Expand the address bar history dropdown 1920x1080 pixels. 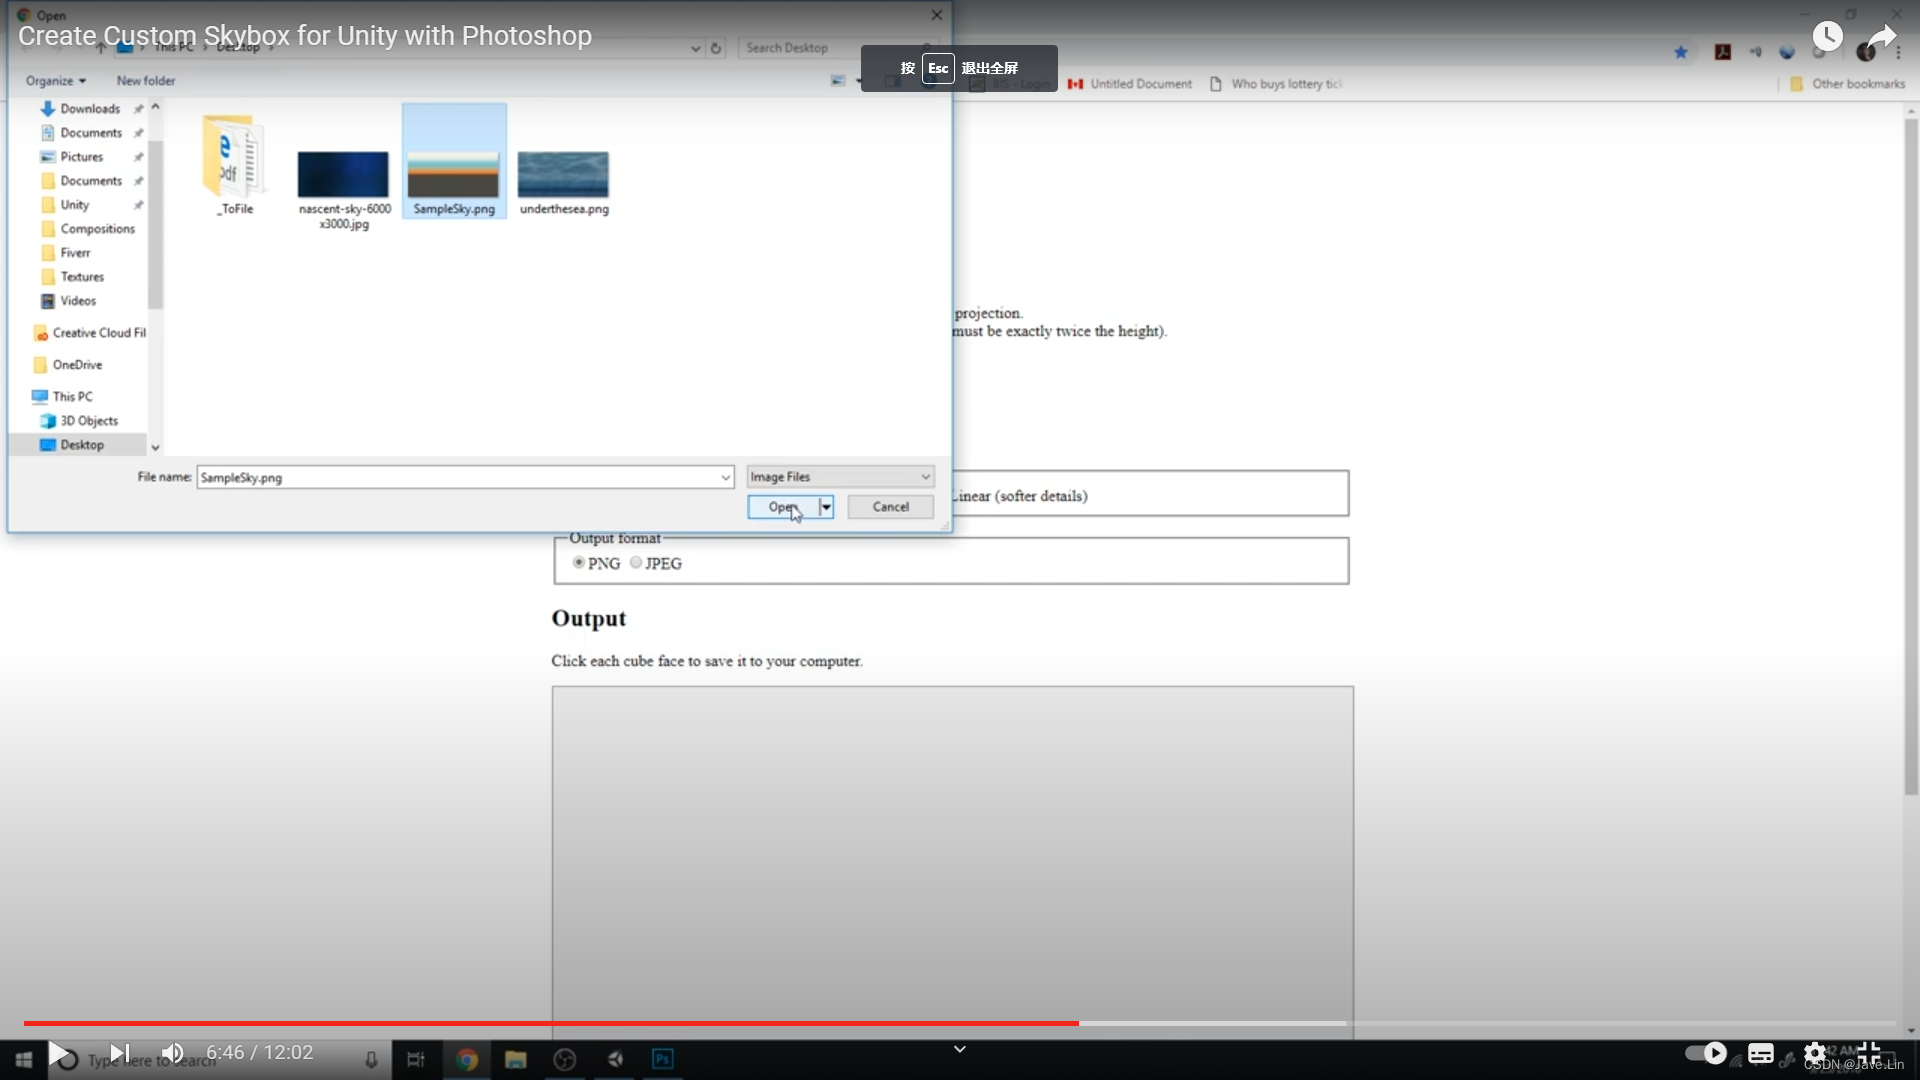(696, 48)
